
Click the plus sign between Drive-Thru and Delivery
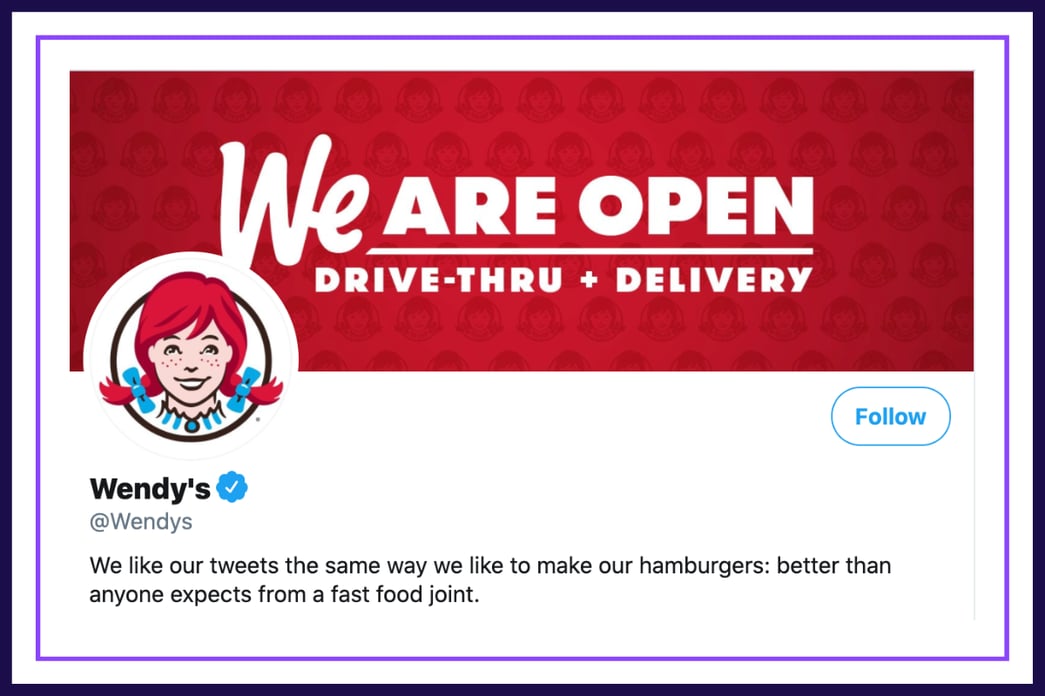(x=588, y=281)
